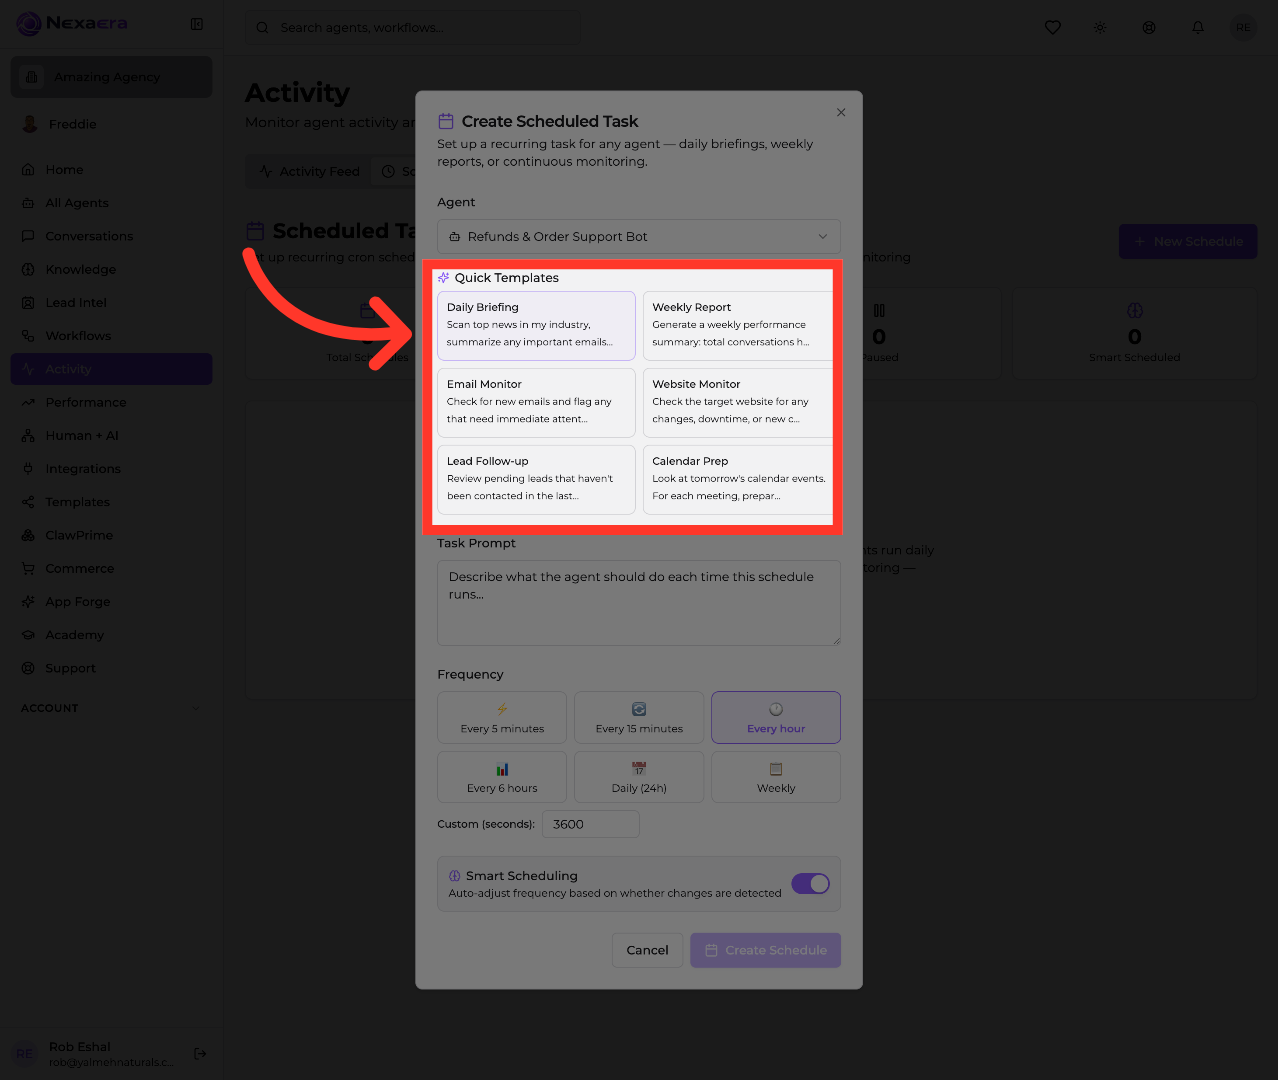Image resolution: width=1278 pixels, height=1080 pixels.
Task: Select Every 5 minutes frequency
Action: 502,718
